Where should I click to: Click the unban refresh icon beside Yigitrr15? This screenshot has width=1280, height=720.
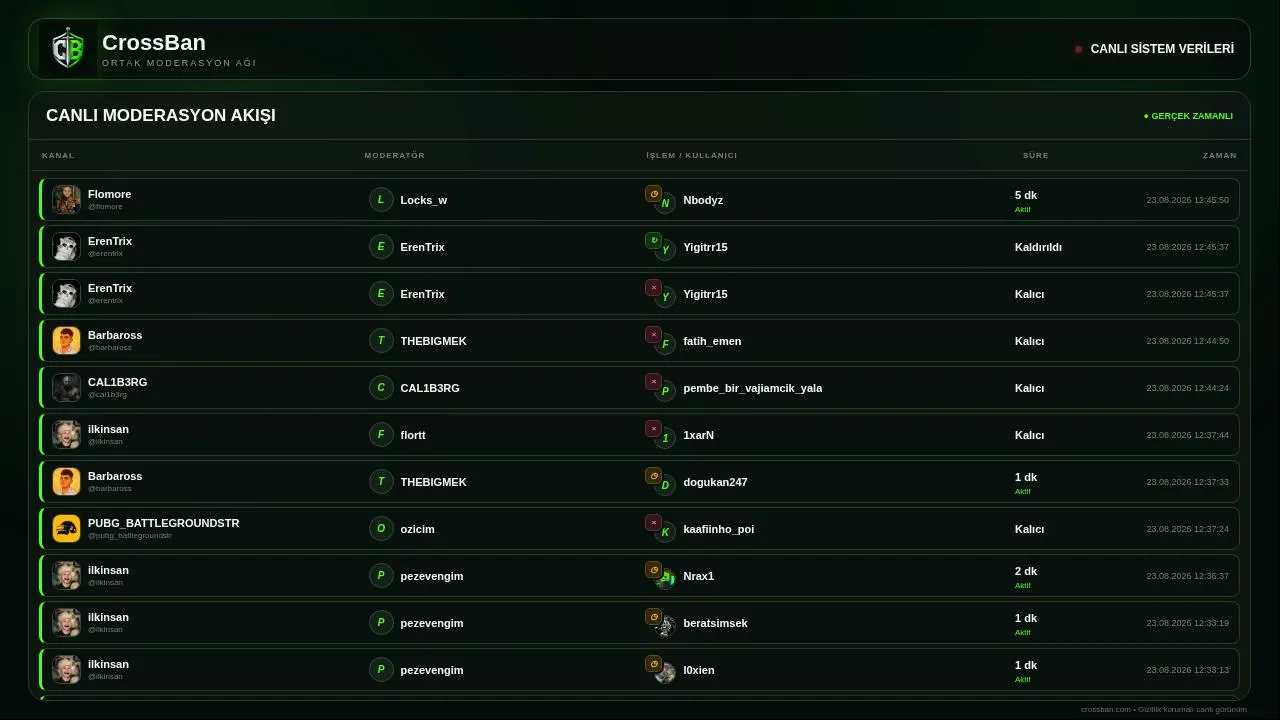click(x=653, y=240)
